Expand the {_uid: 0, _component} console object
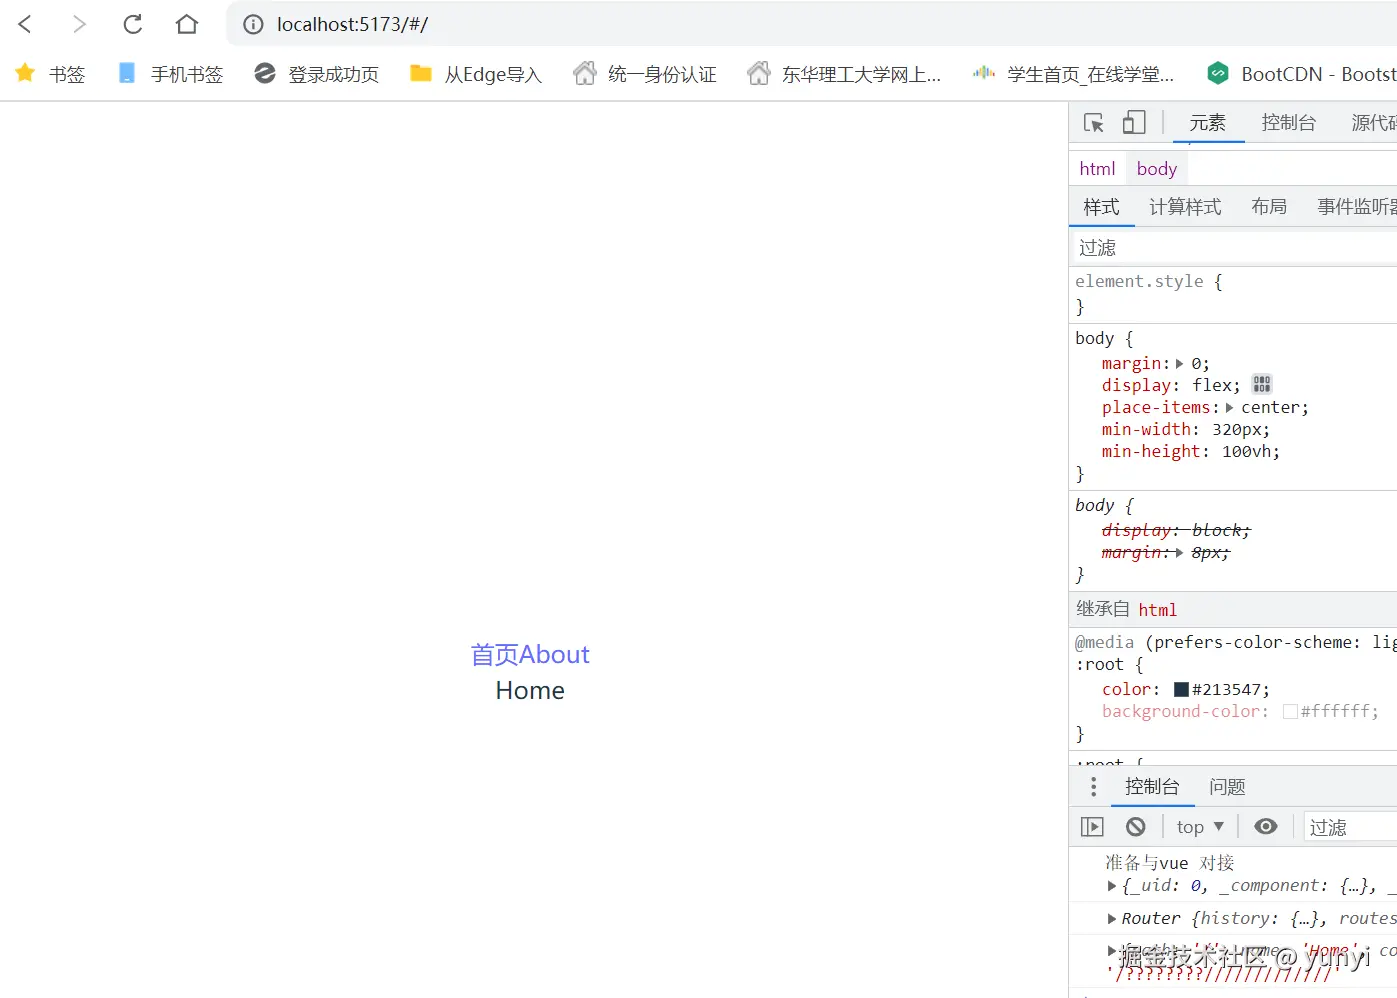The height and width of the screenshot is (998, 1397). [x=1112, y=886]
